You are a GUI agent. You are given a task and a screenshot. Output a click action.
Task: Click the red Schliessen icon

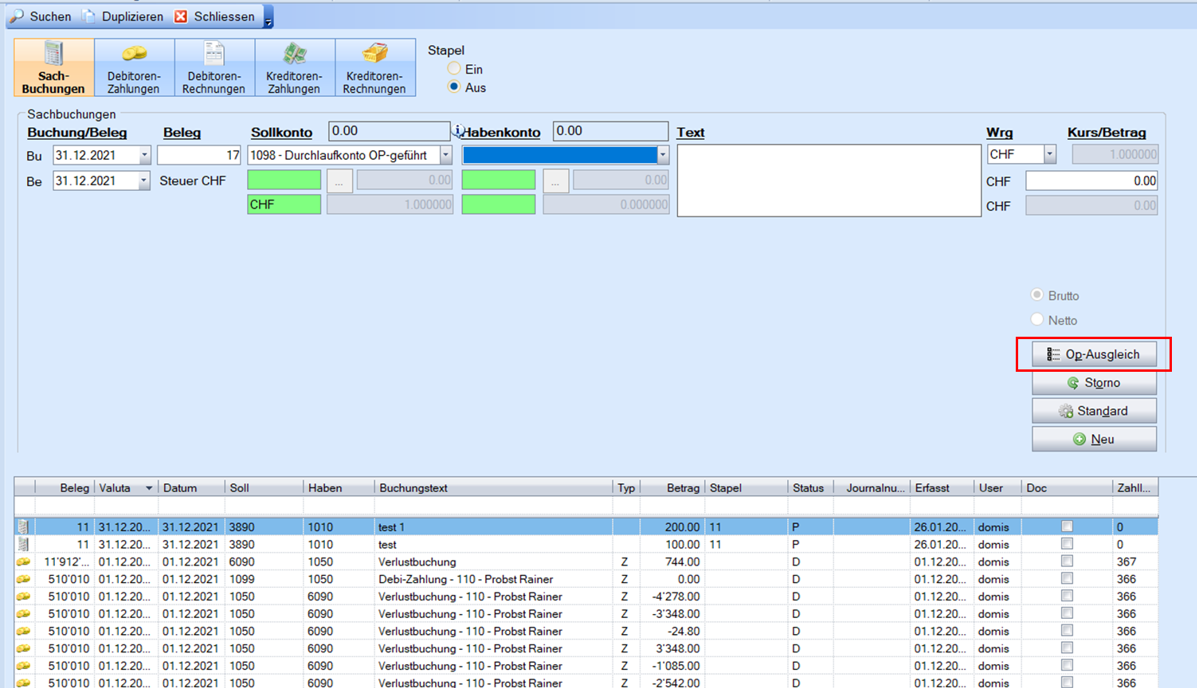(181, 17)
